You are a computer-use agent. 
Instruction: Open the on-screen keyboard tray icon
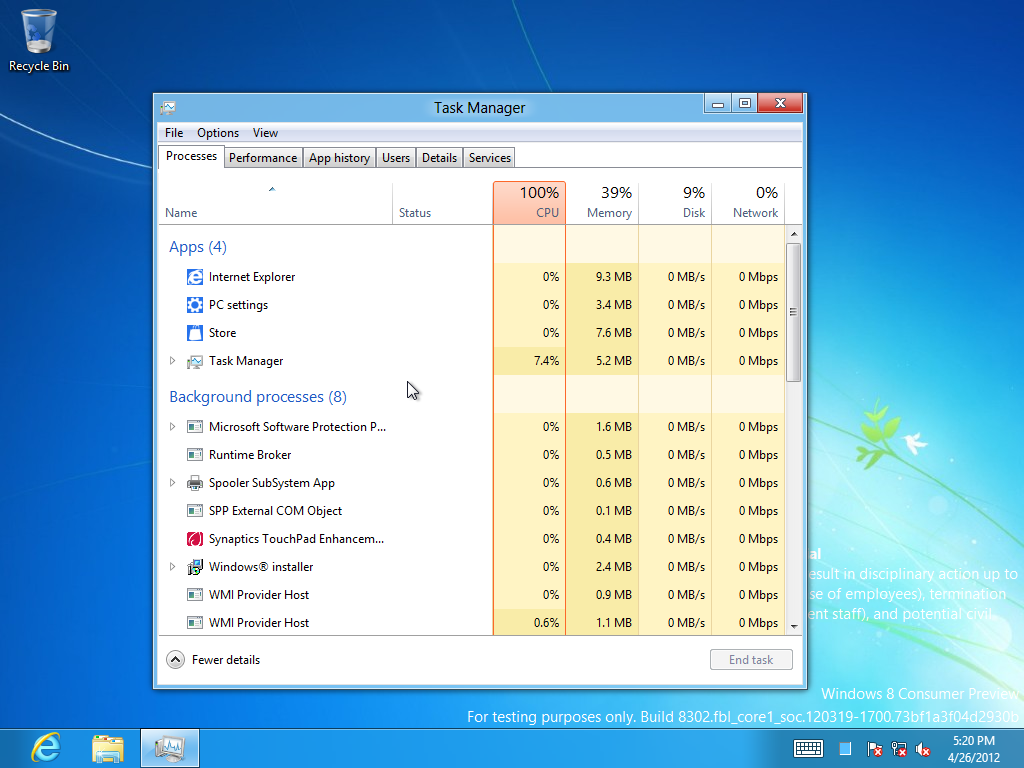coord(808,748)
